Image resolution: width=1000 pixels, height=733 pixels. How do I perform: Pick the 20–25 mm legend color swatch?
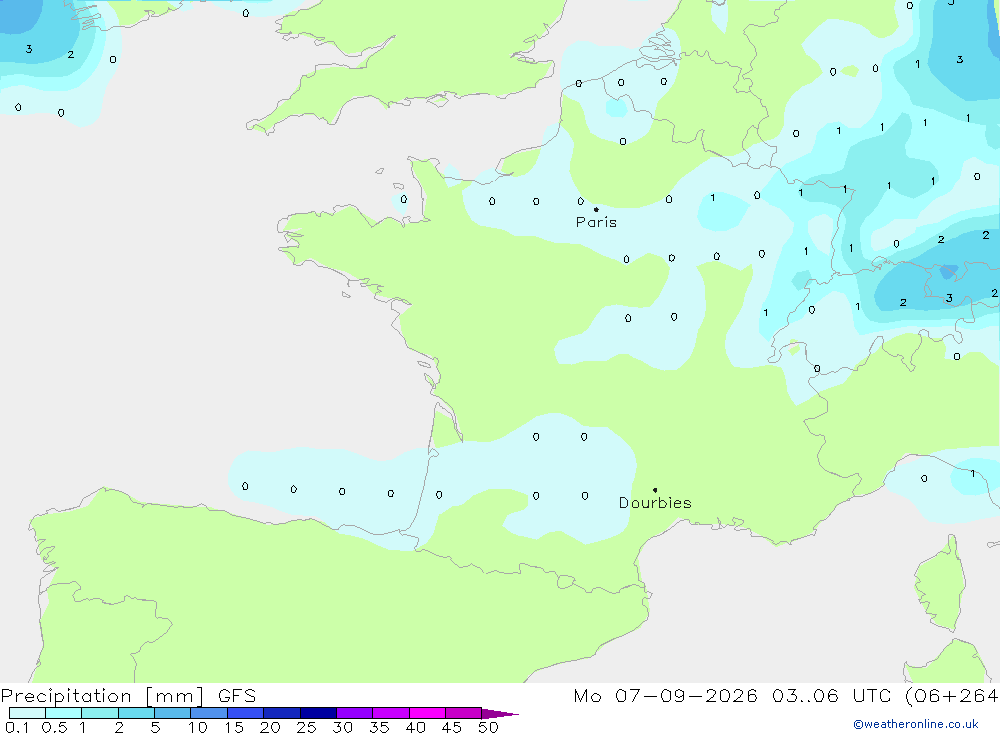[x=282, y=713]
